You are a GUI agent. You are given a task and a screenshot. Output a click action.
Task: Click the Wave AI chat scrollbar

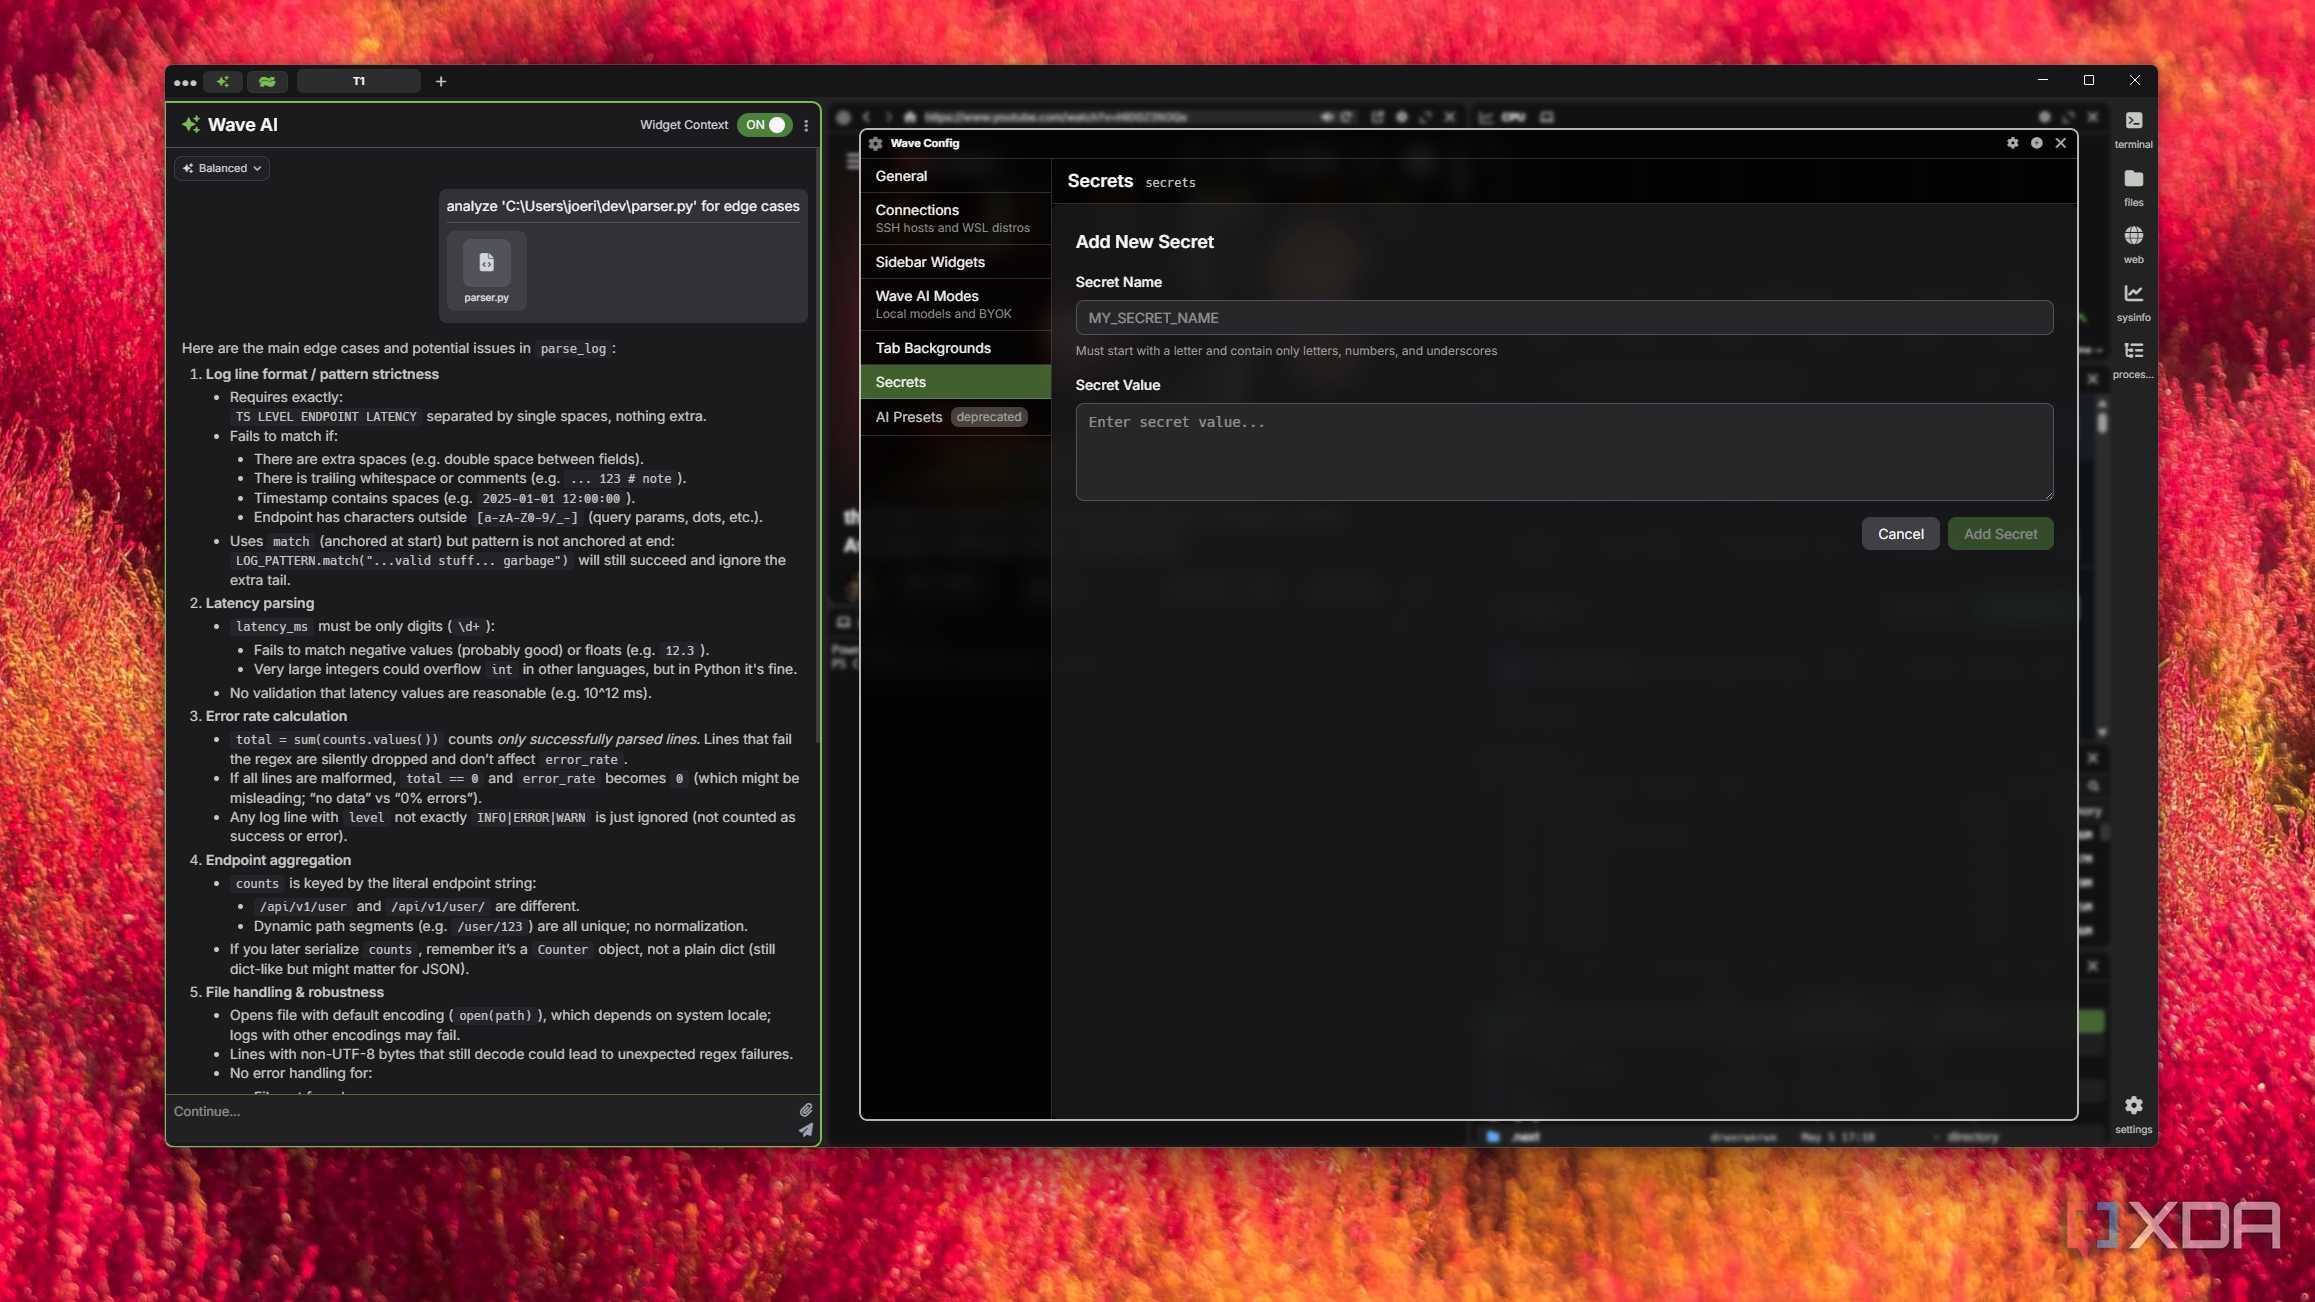point(819,445)
